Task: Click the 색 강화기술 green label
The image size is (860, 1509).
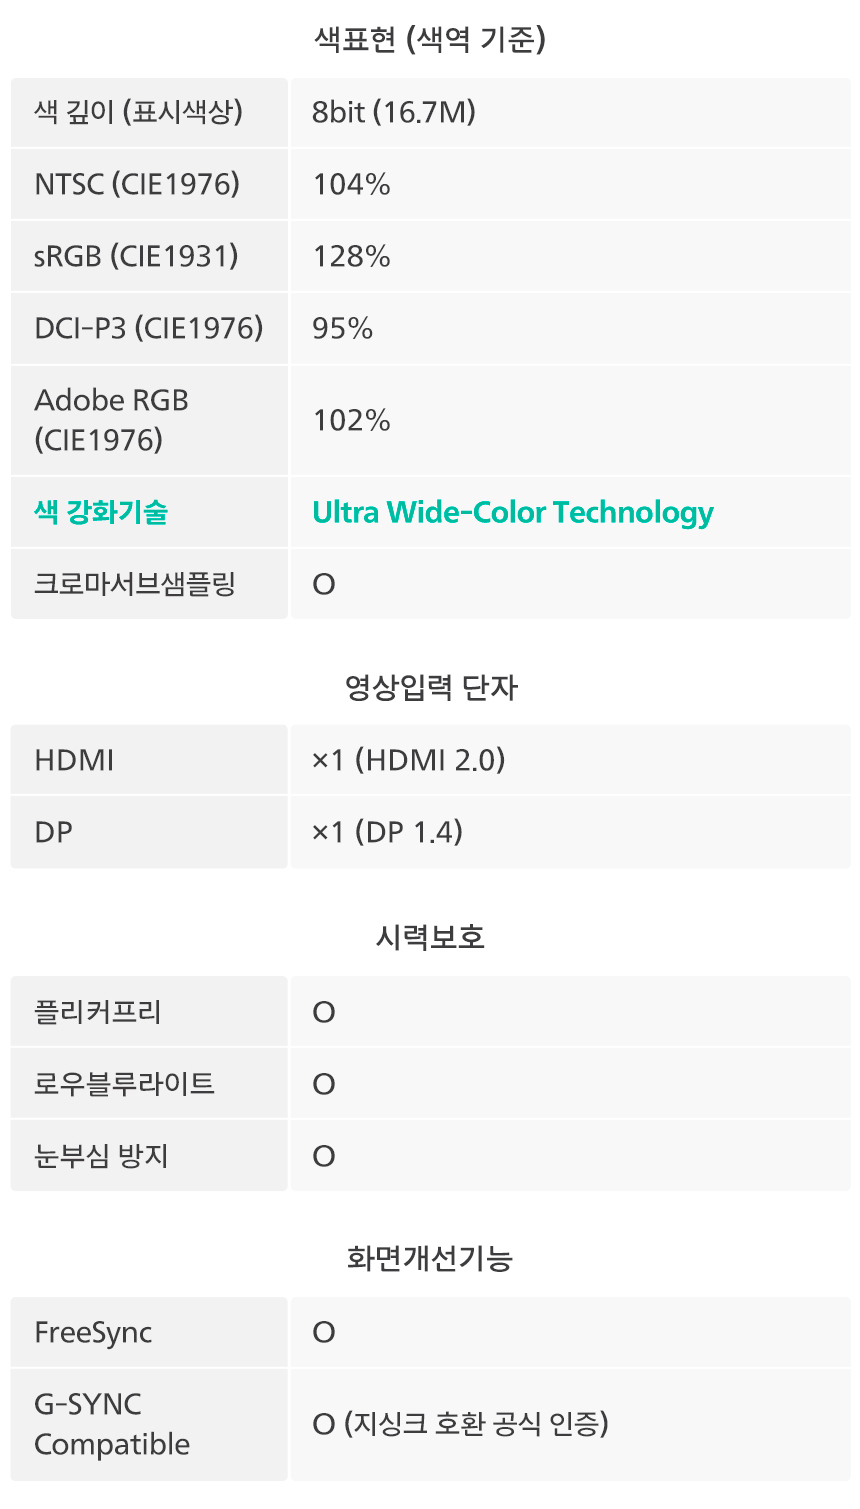Action: [x=101, y=512]
